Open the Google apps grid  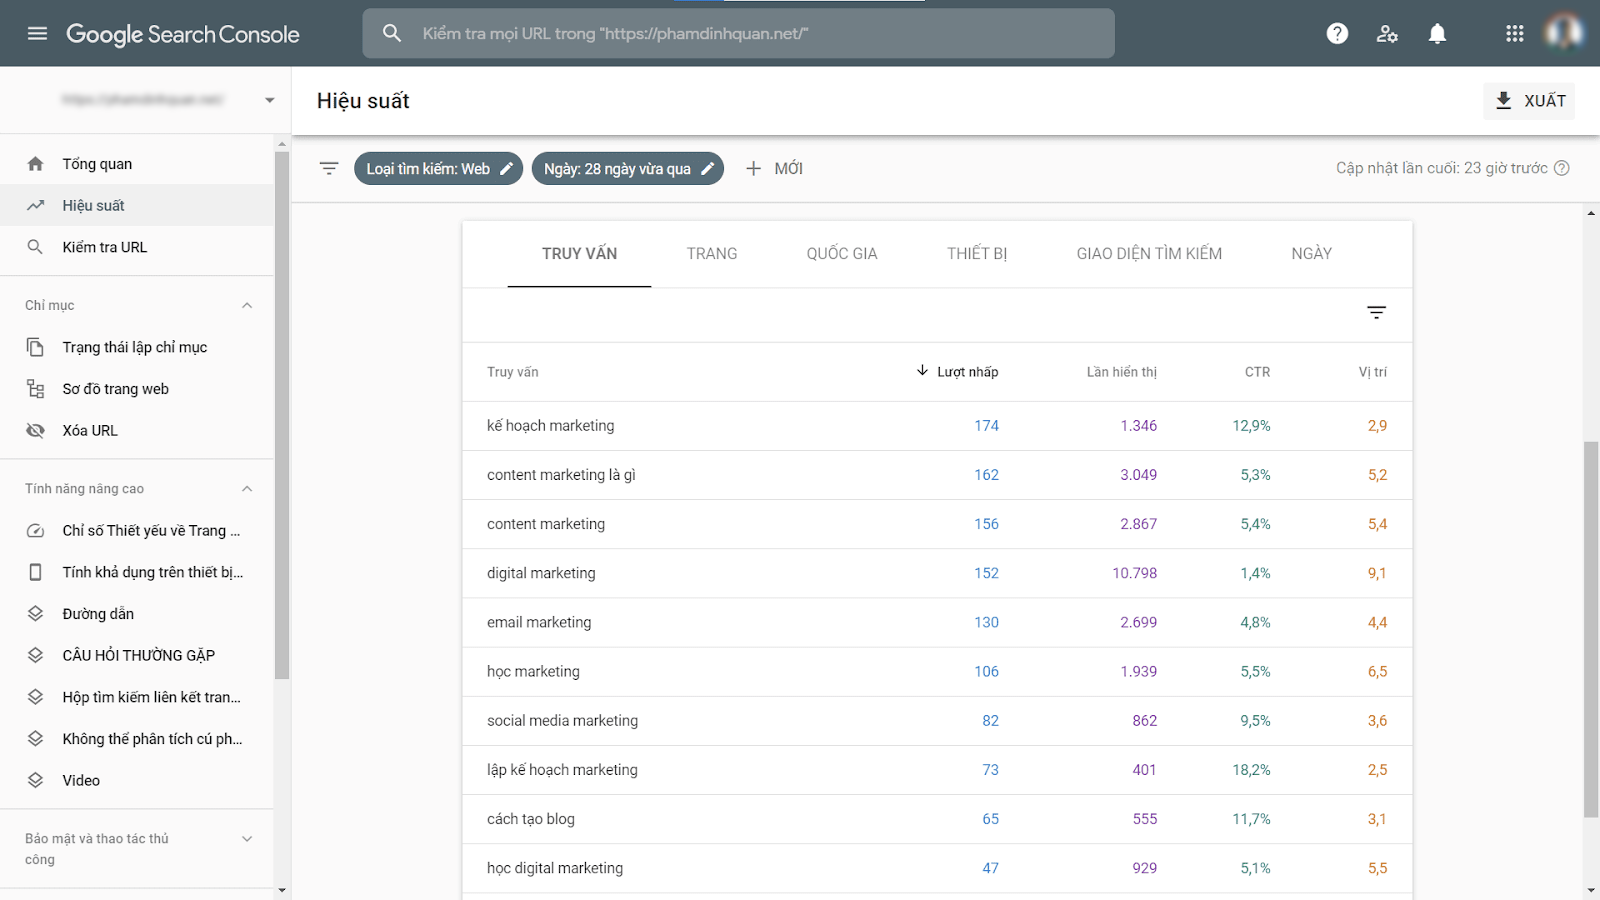[1514, 34]
